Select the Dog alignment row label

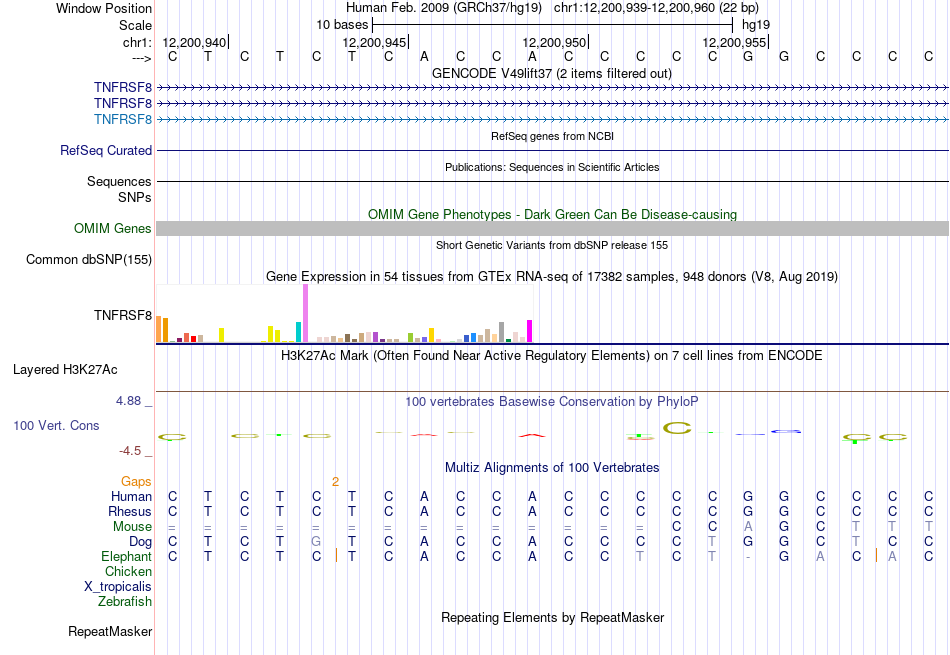(x=140, y=542)
